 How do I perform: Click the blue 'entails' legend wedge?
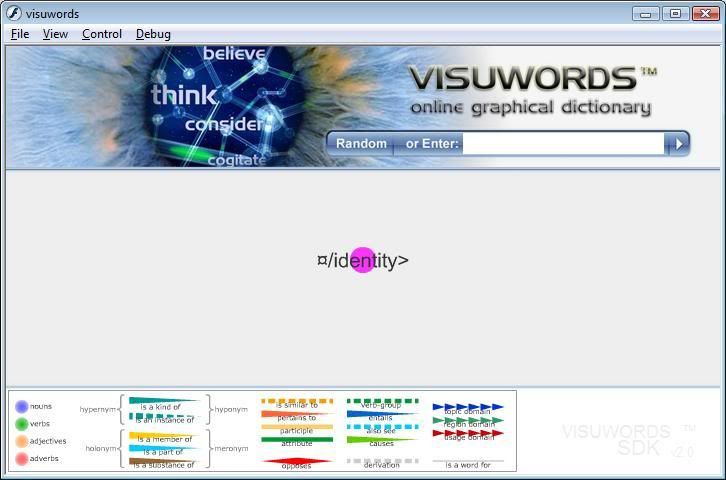(x=382, y=414)
